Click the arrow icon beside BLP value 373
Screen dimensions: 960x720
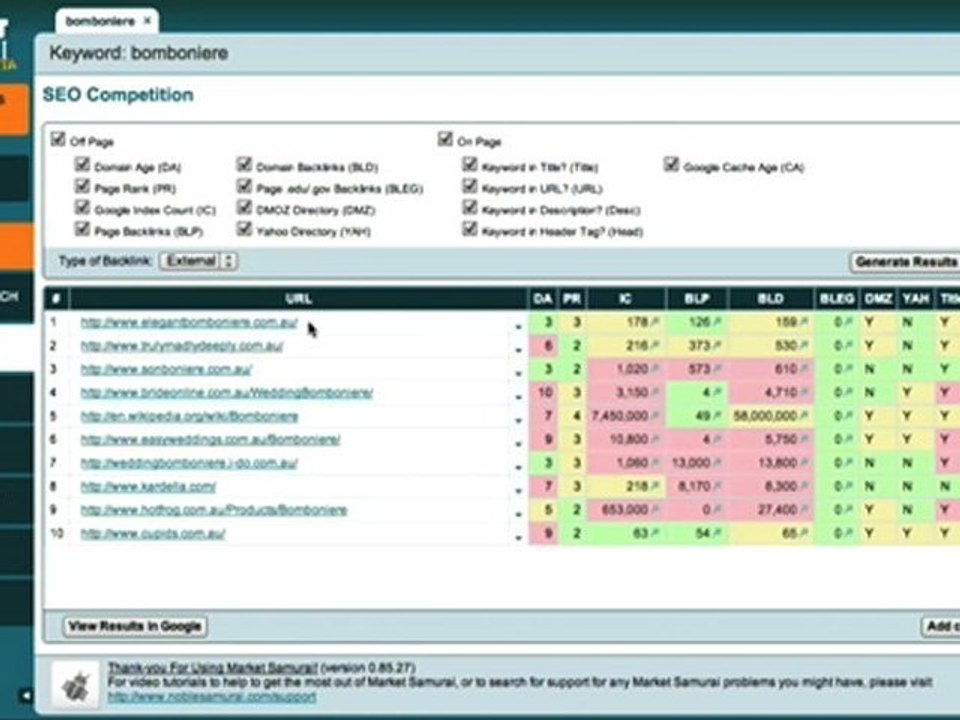point(716,346)
